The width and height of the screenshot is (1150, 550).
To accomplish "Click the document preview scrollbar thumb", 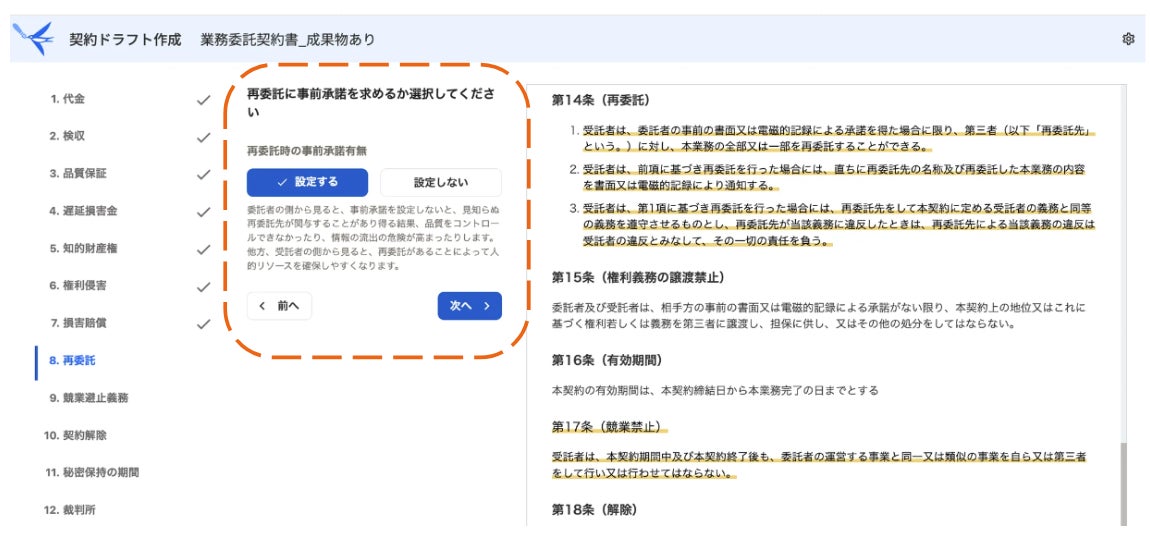I will tap(1123, 484).
